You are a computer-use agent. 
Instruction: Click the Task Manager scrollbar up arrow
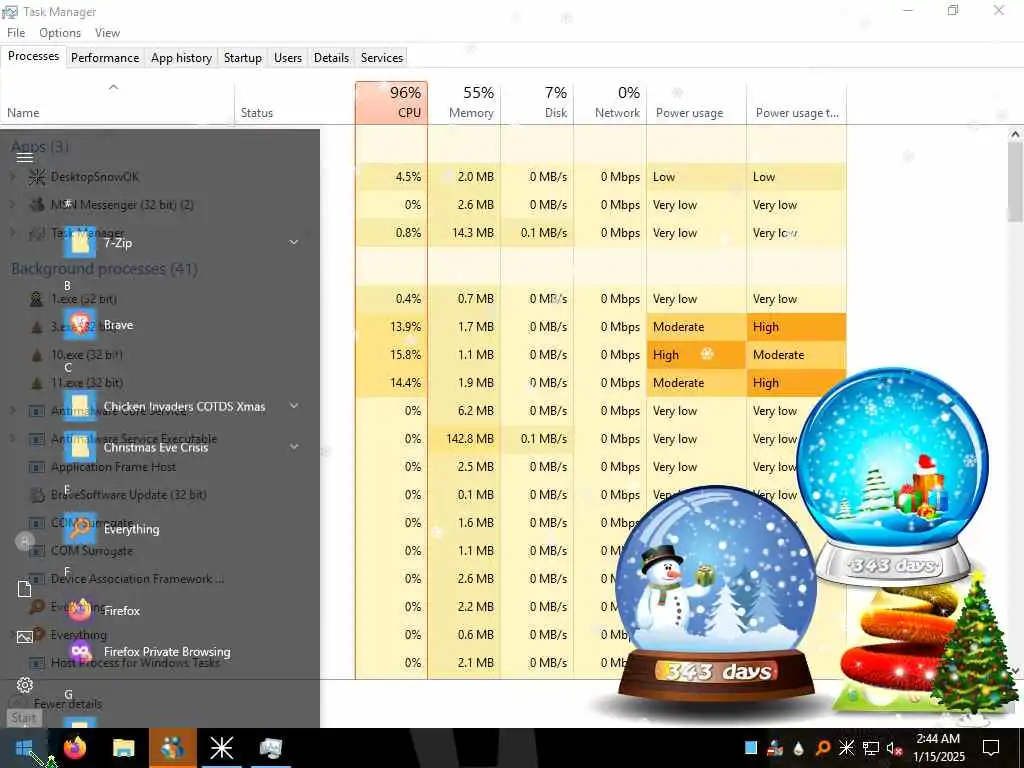1014,135
